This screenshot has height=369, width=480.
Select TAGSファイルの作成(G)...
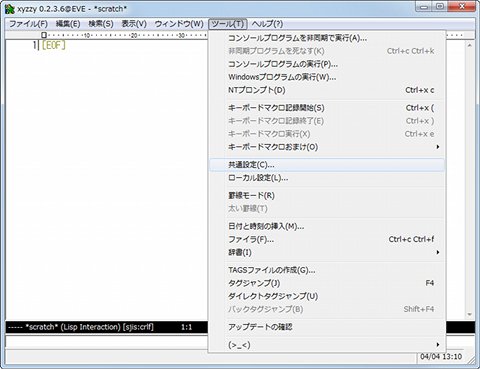(327, 270)
